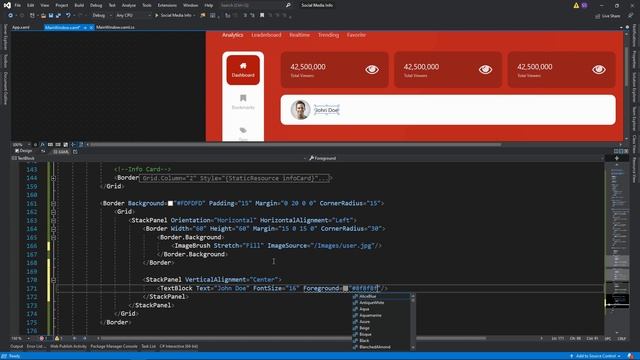Screen dimensions: 640x360
Task: Open the code editor zoom dropdown
Action: tap(21, 339)
